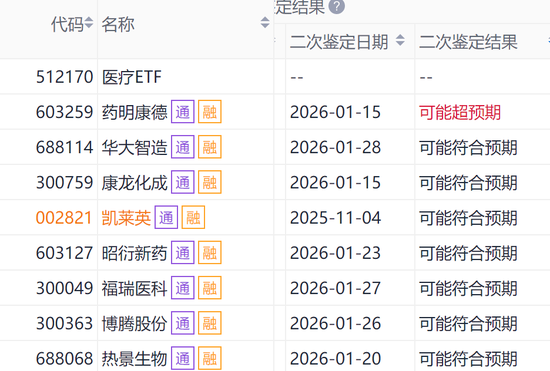
Task: Open stock 博腾股份 by name
Action: tap(134, 324)
